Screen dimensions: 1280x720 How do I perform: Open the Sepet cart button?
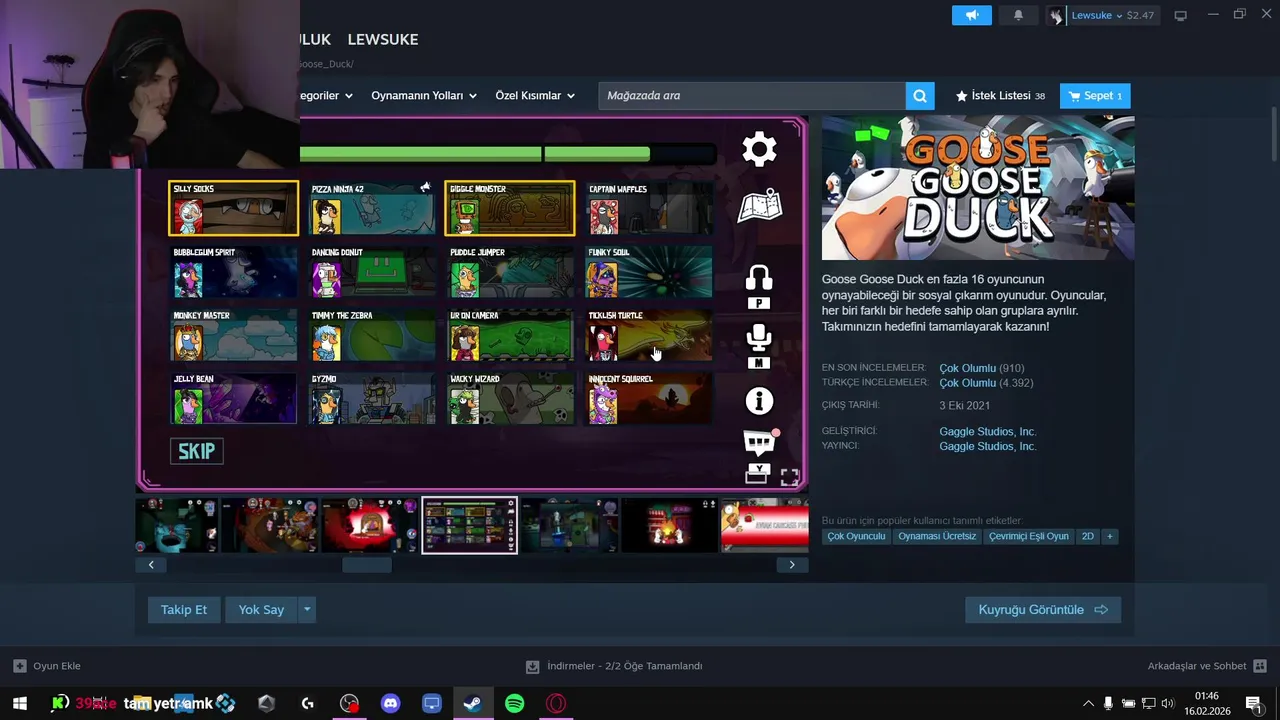click(1095, 96)
